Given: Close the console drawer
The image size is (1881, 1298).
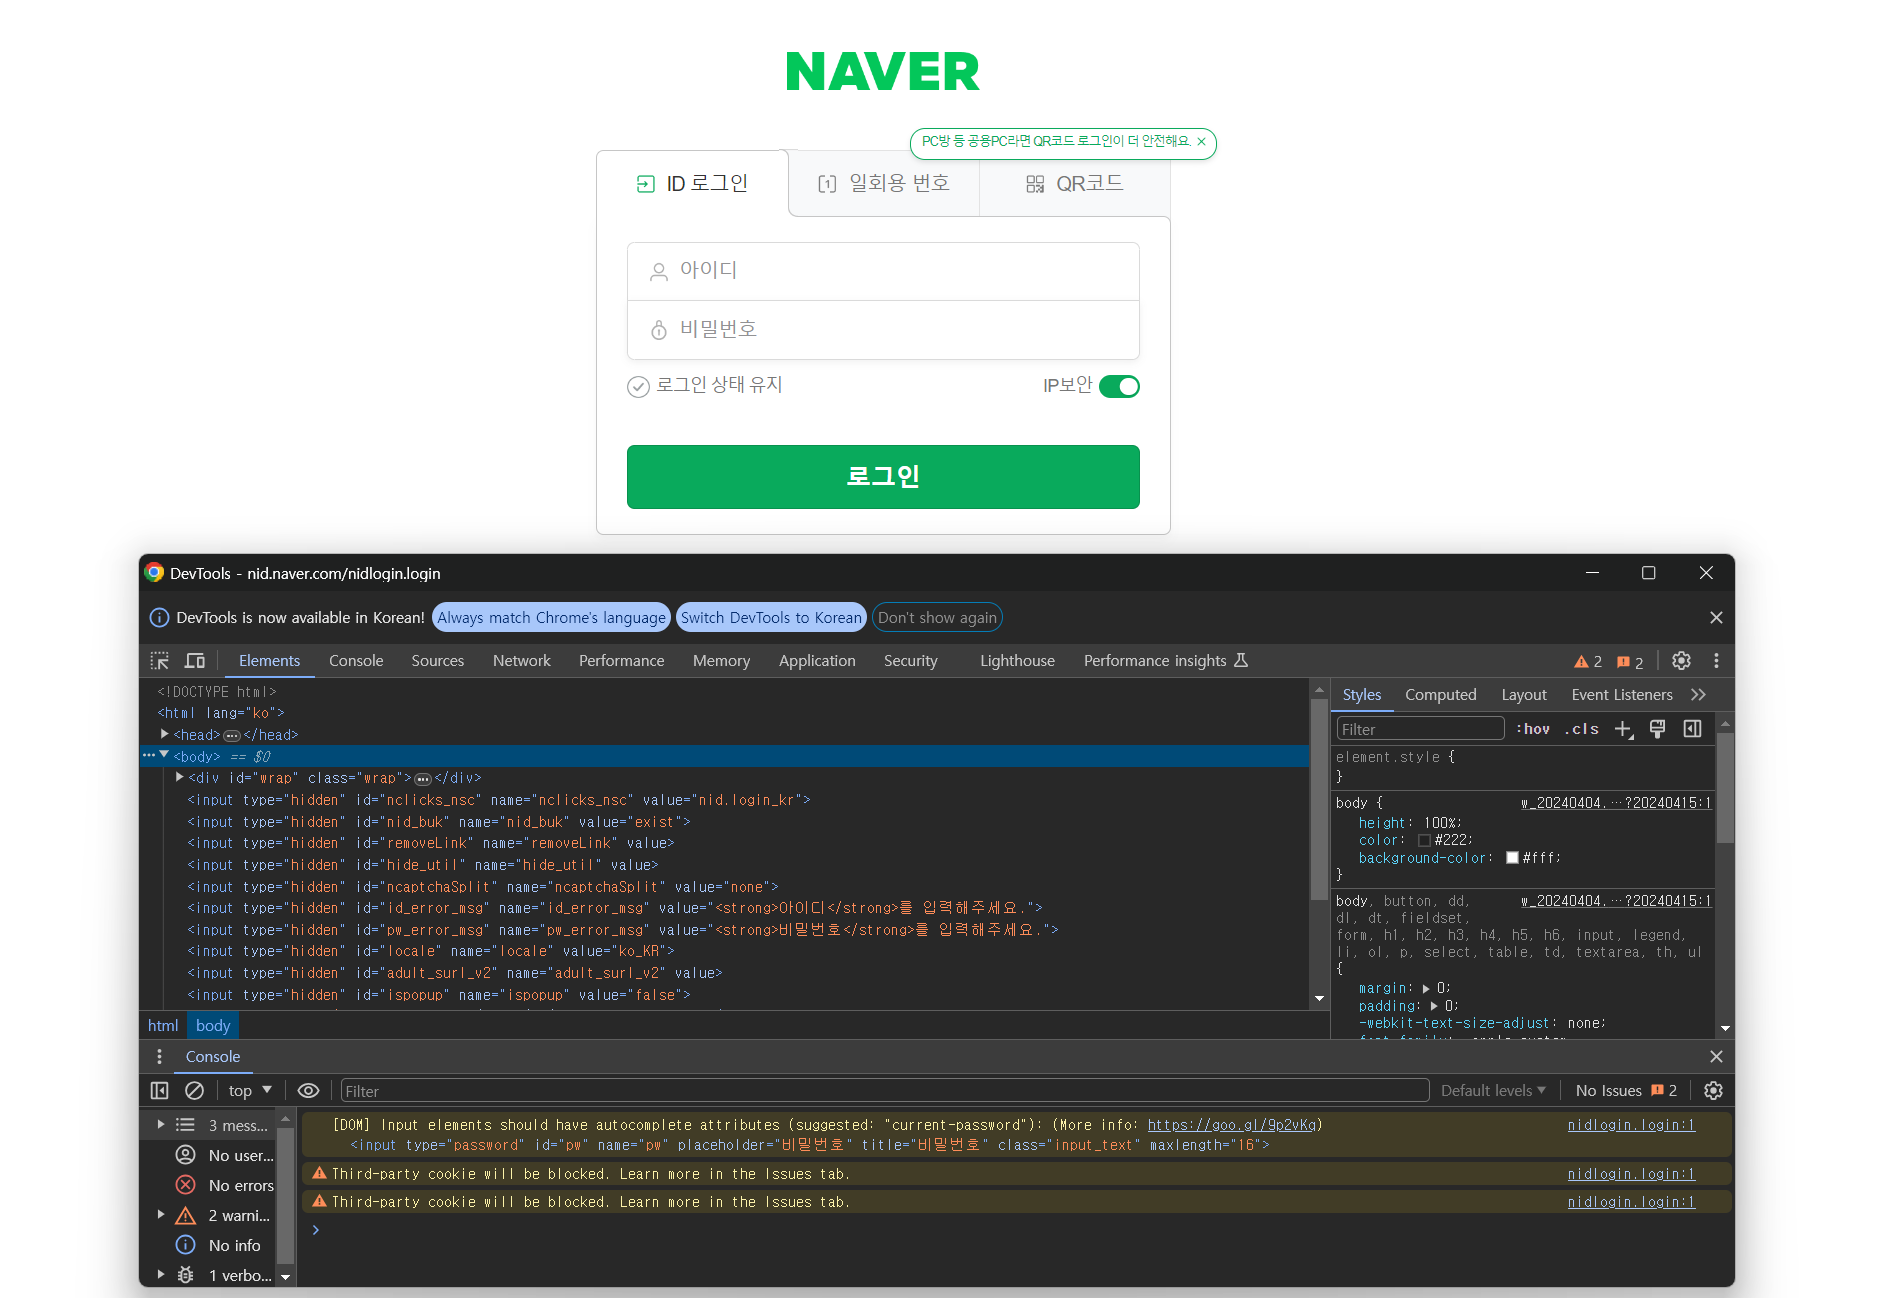Looking at the screenshot, I should [x=1716, y=1057].
